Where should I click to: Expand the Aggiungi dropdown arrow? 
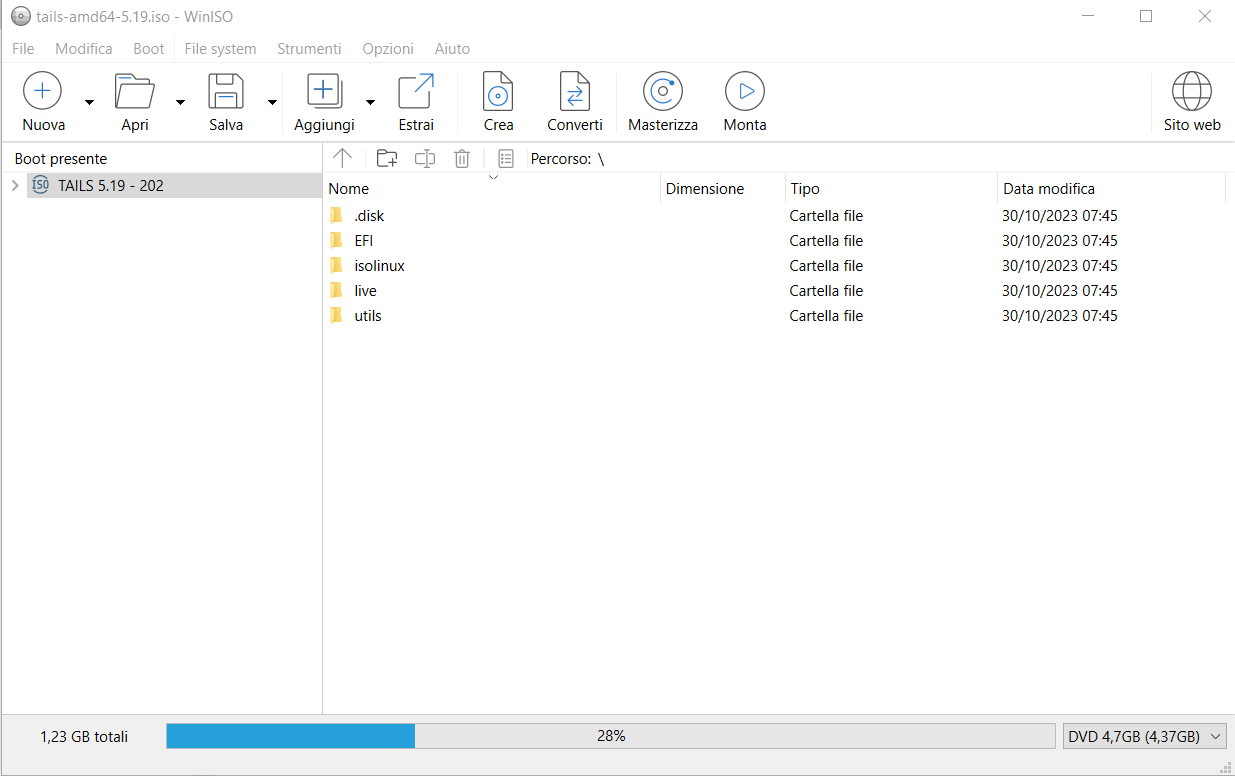click(370, 102)
